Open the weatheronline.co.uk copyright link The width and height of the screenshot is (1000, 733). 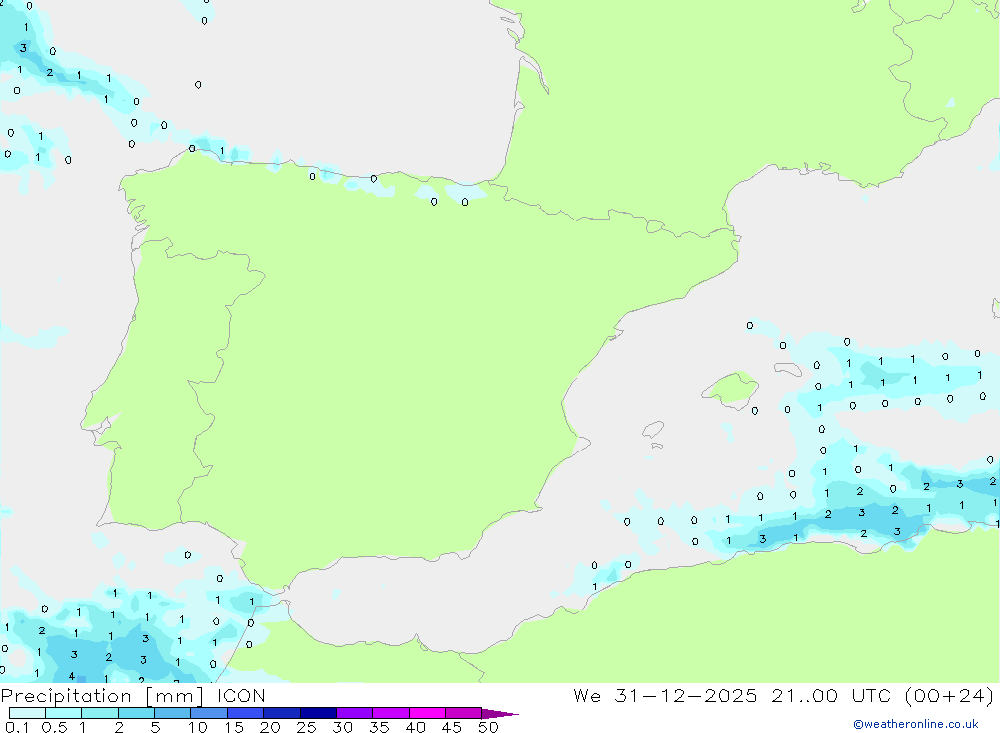pos(915,724)
